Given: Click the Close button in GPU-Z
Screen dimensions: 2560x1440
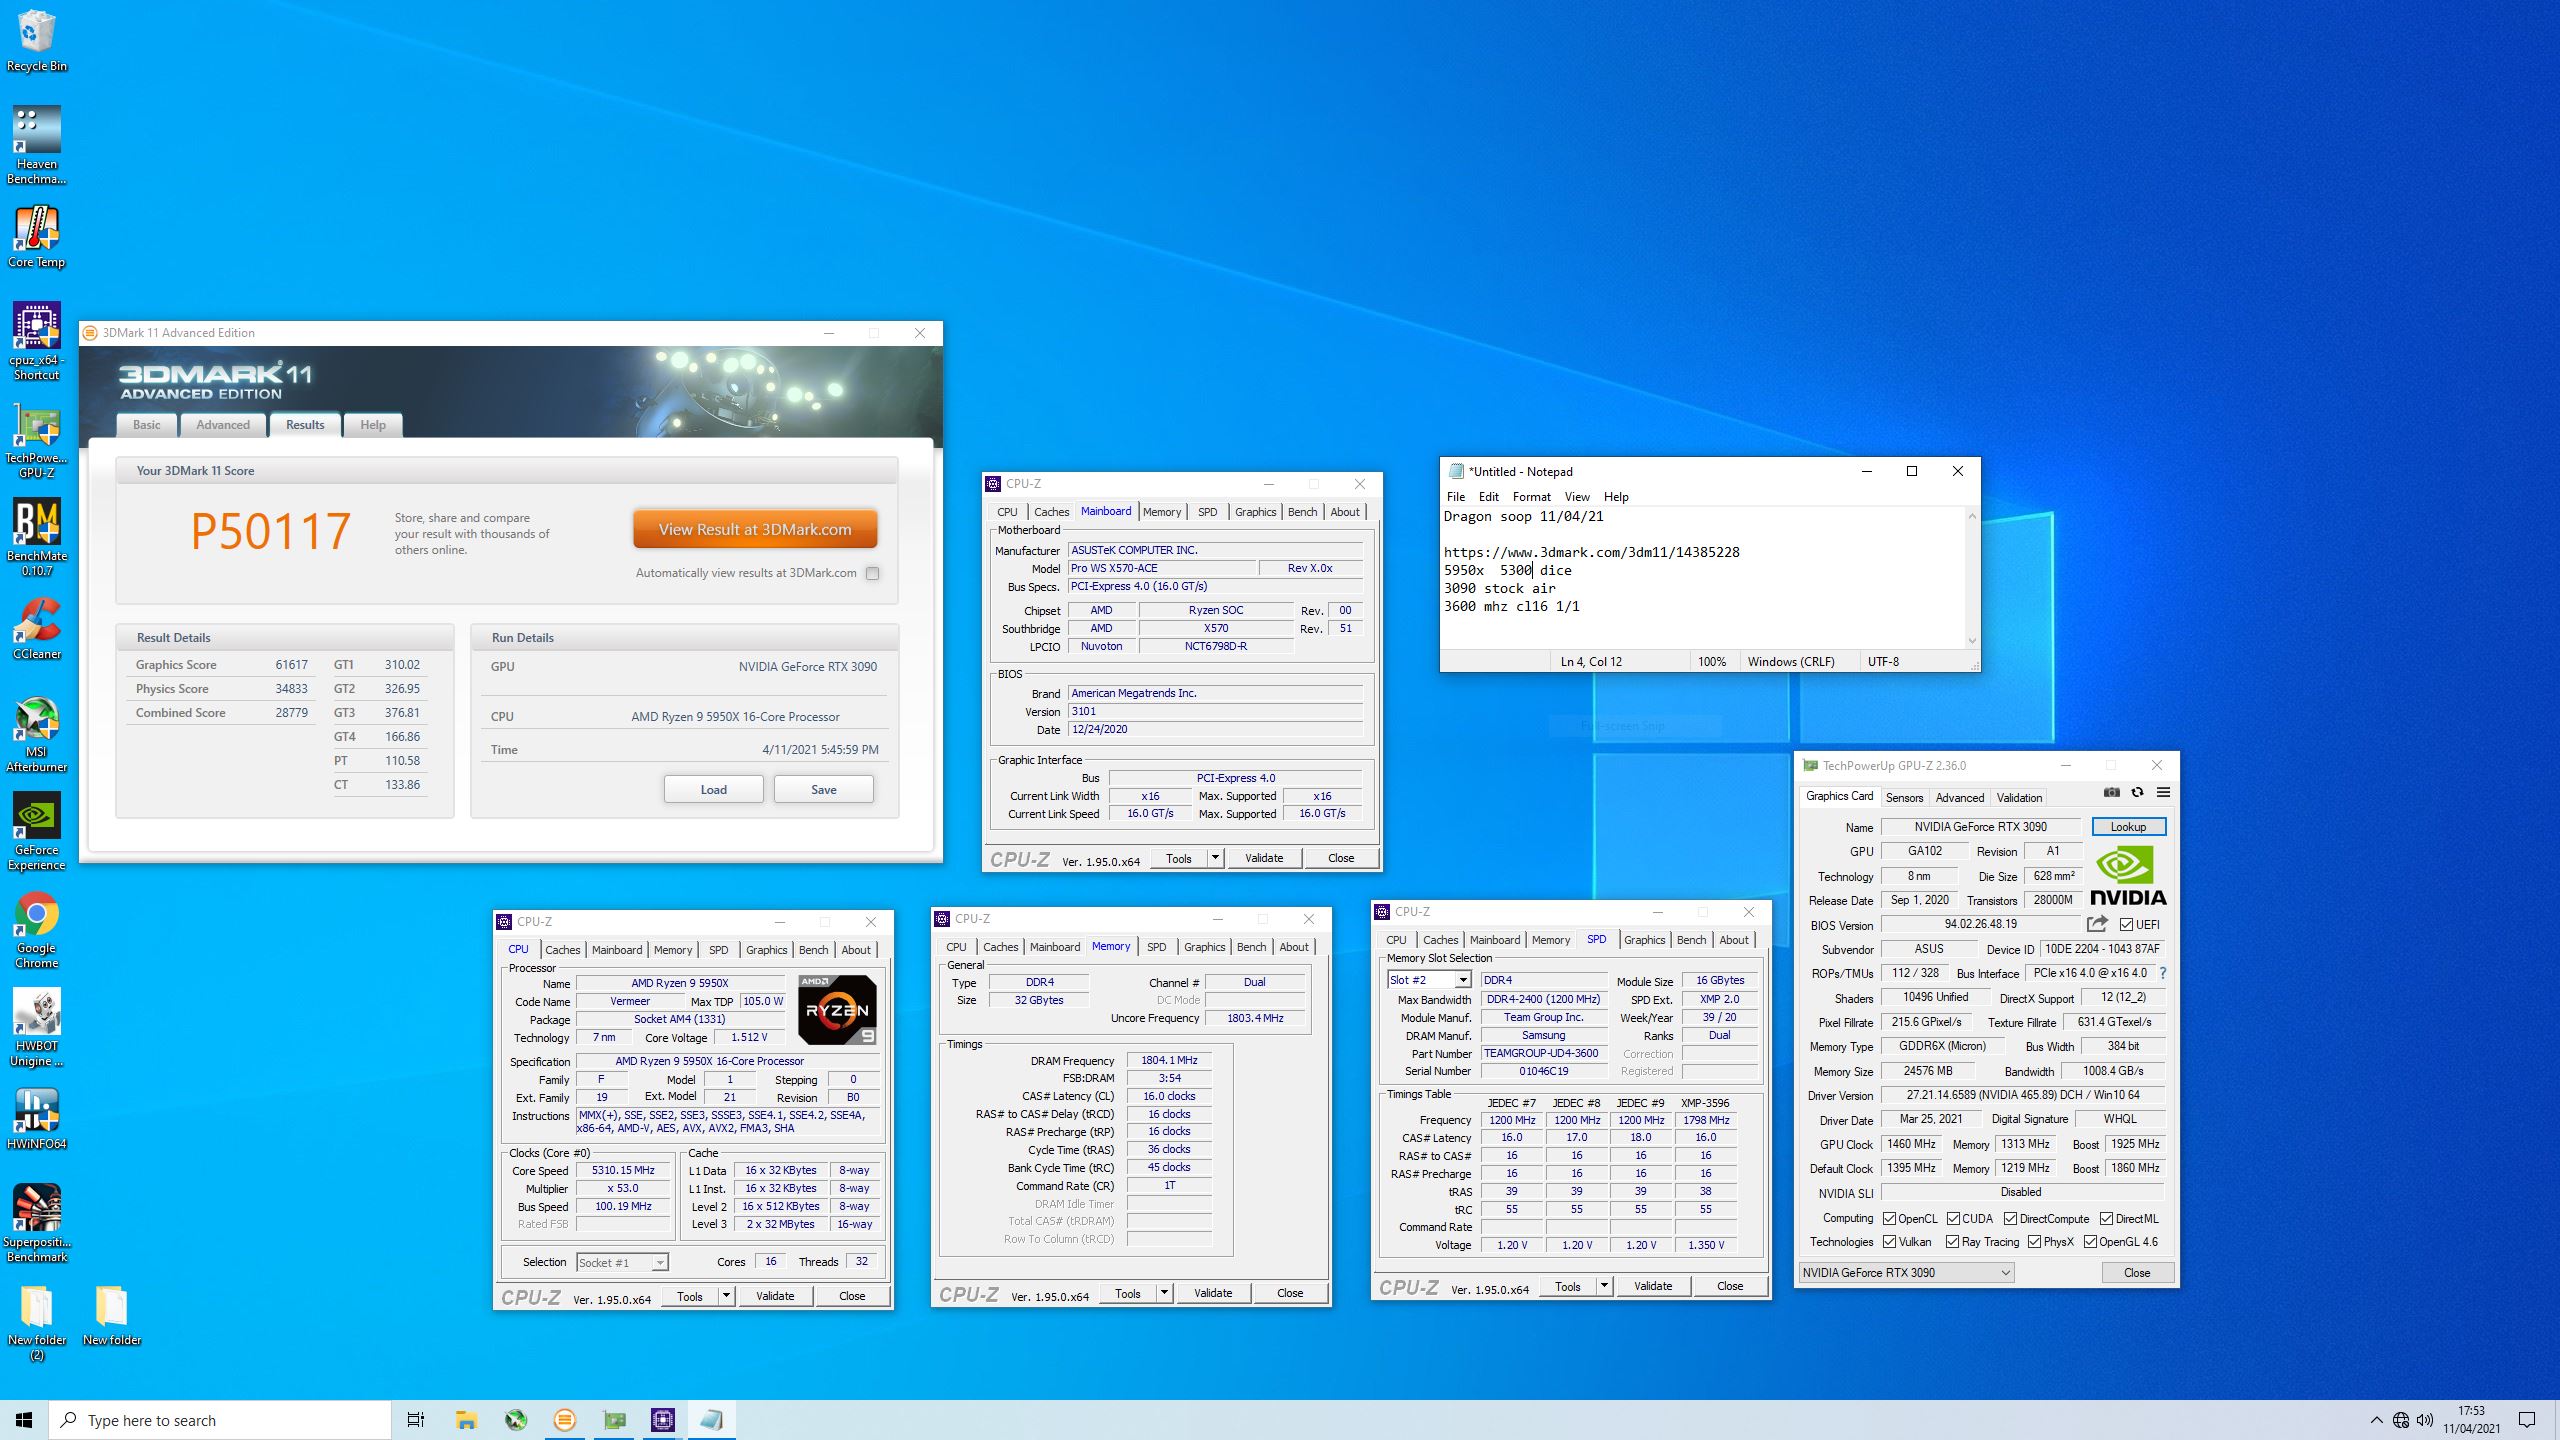Looking at the screenshot, I should (x=2137, y=1273).
